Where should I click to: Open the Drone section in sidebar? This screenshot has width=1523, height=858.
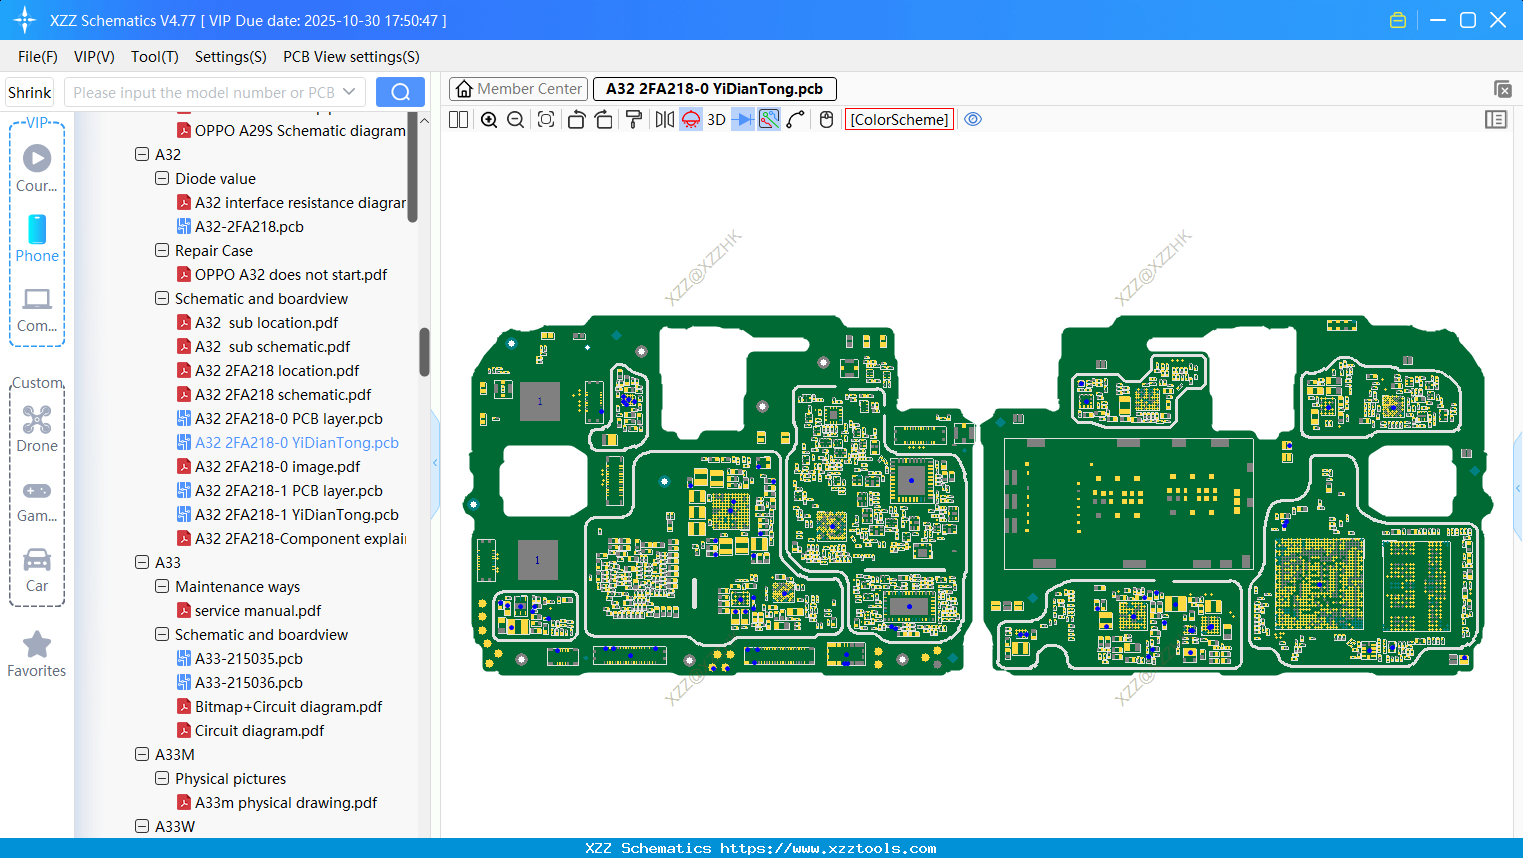click(x=37, y=428)
